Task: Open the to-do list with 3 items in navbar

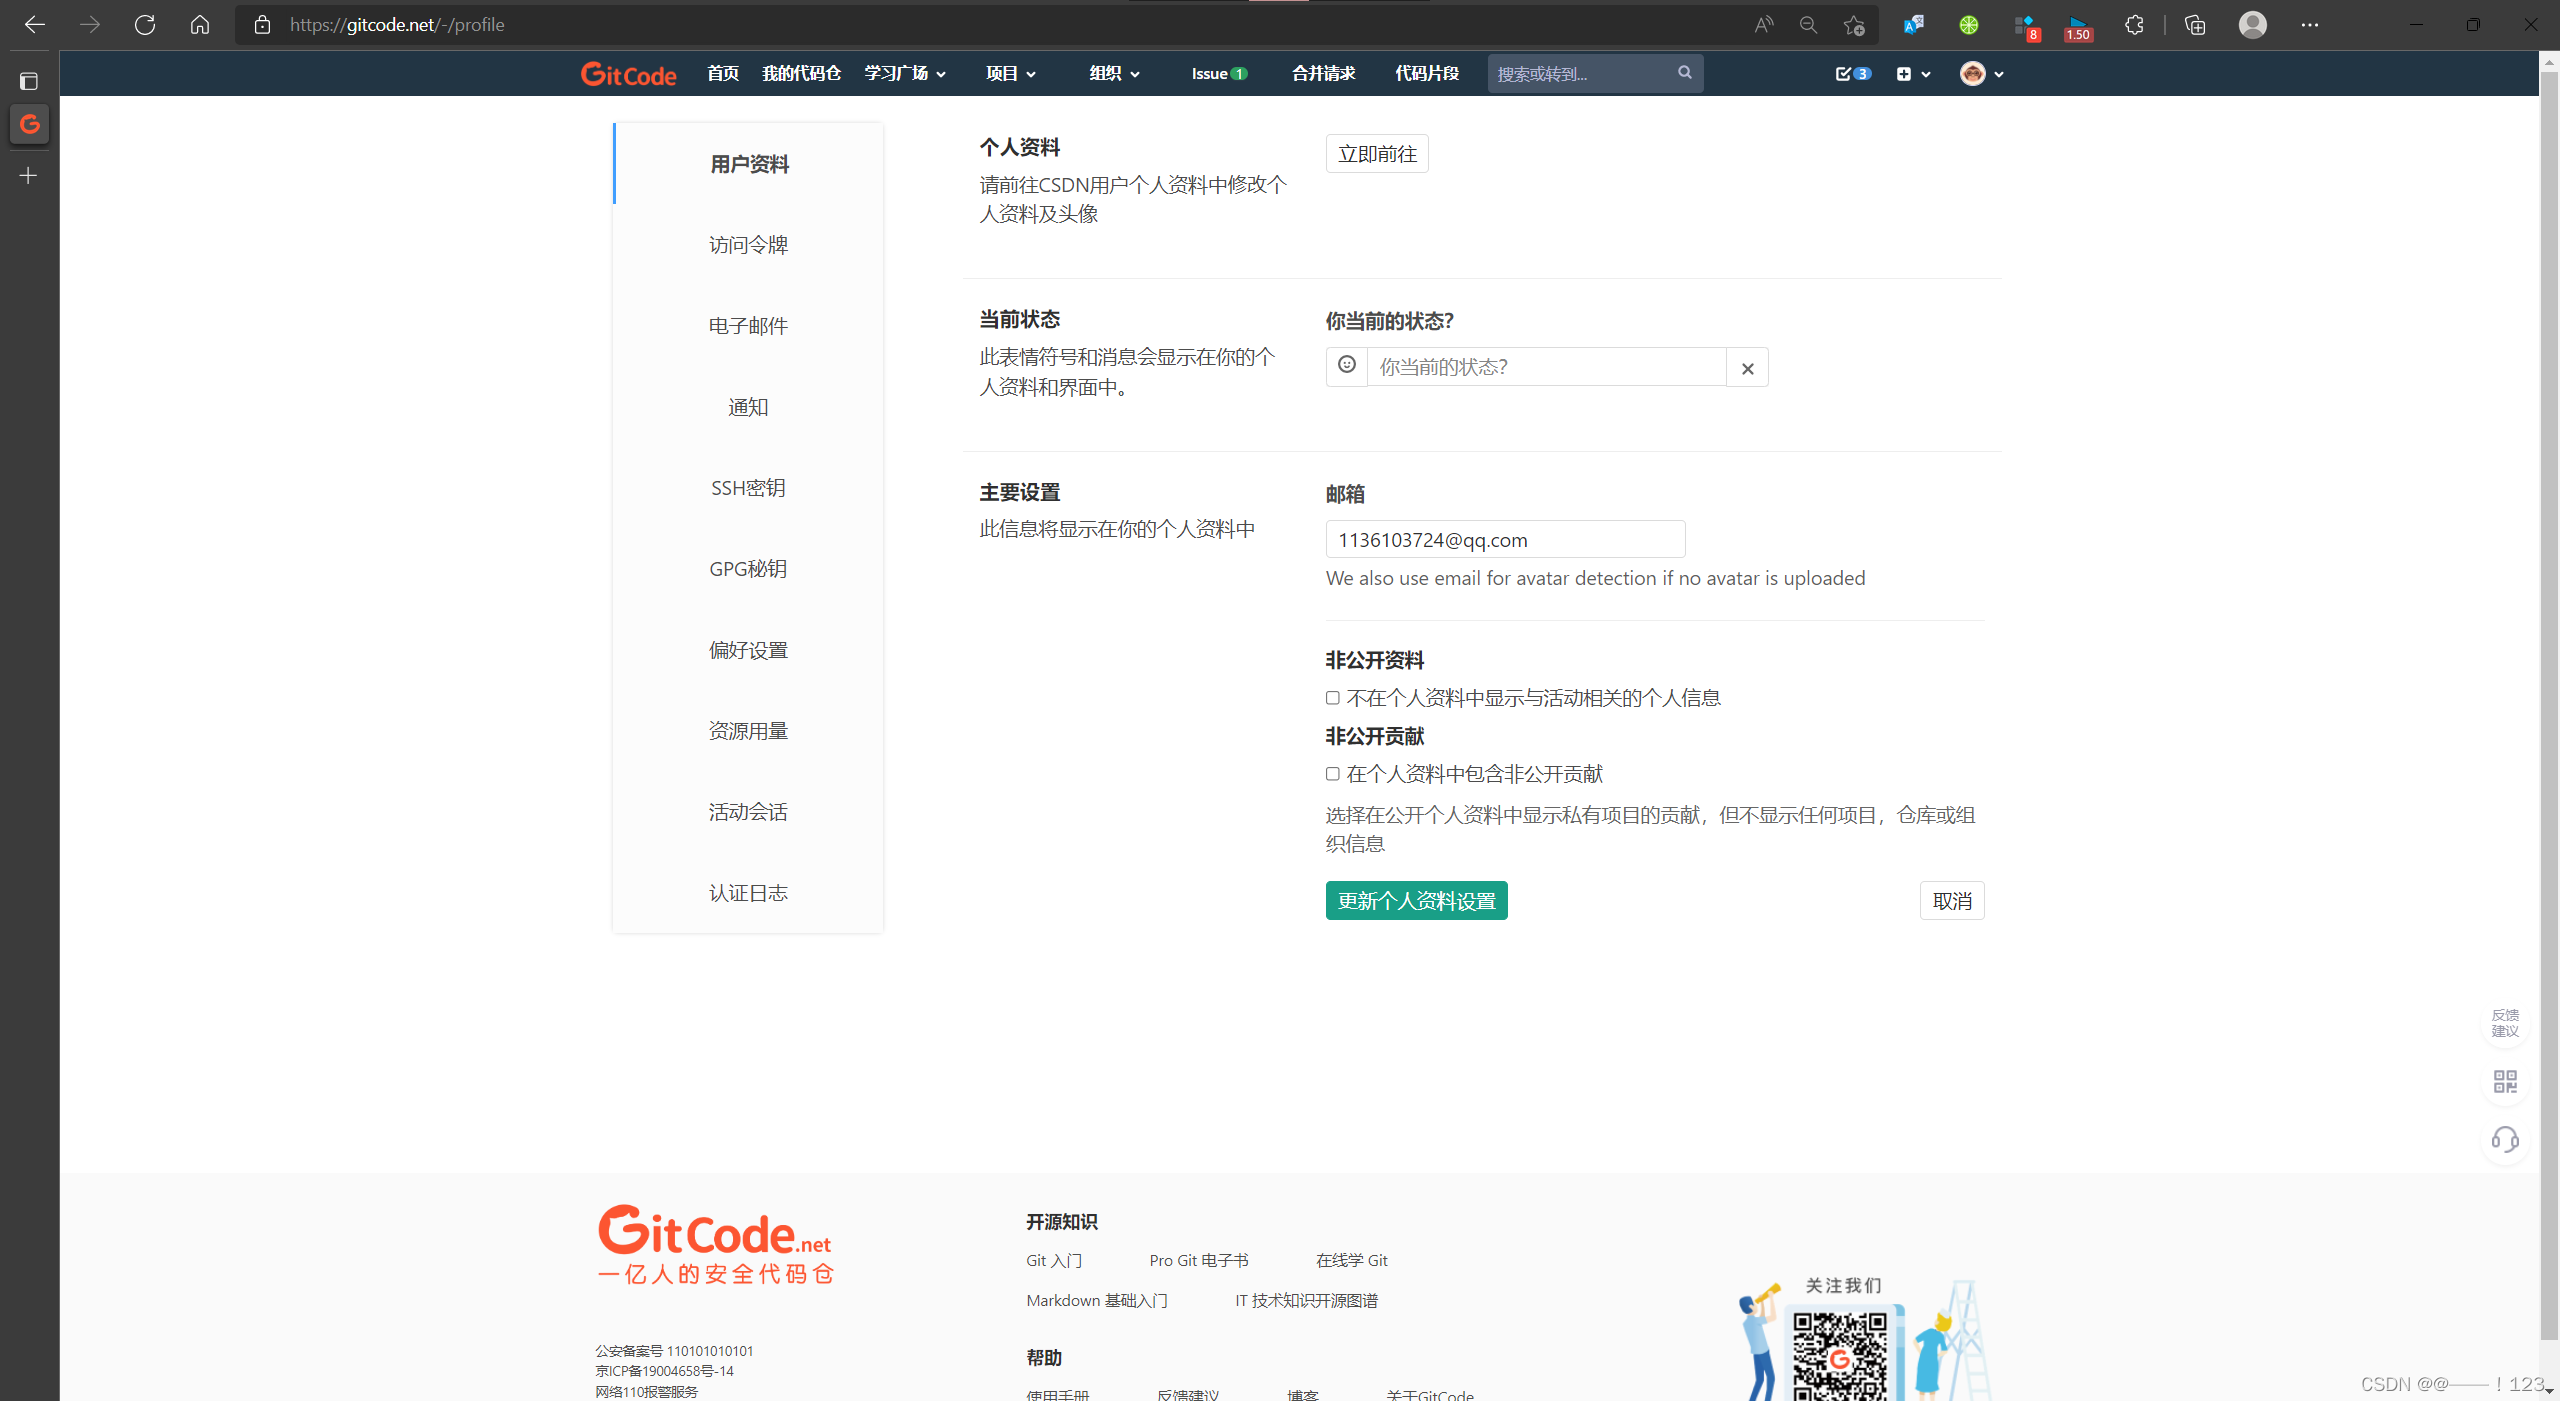Action: point(1851,73)
